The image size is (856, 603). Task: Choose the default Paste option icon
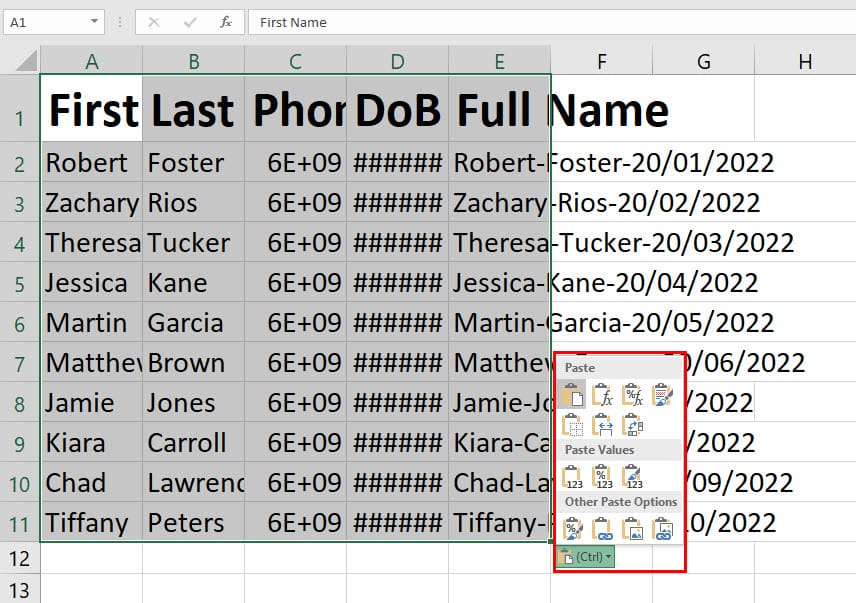coord(572,394)
